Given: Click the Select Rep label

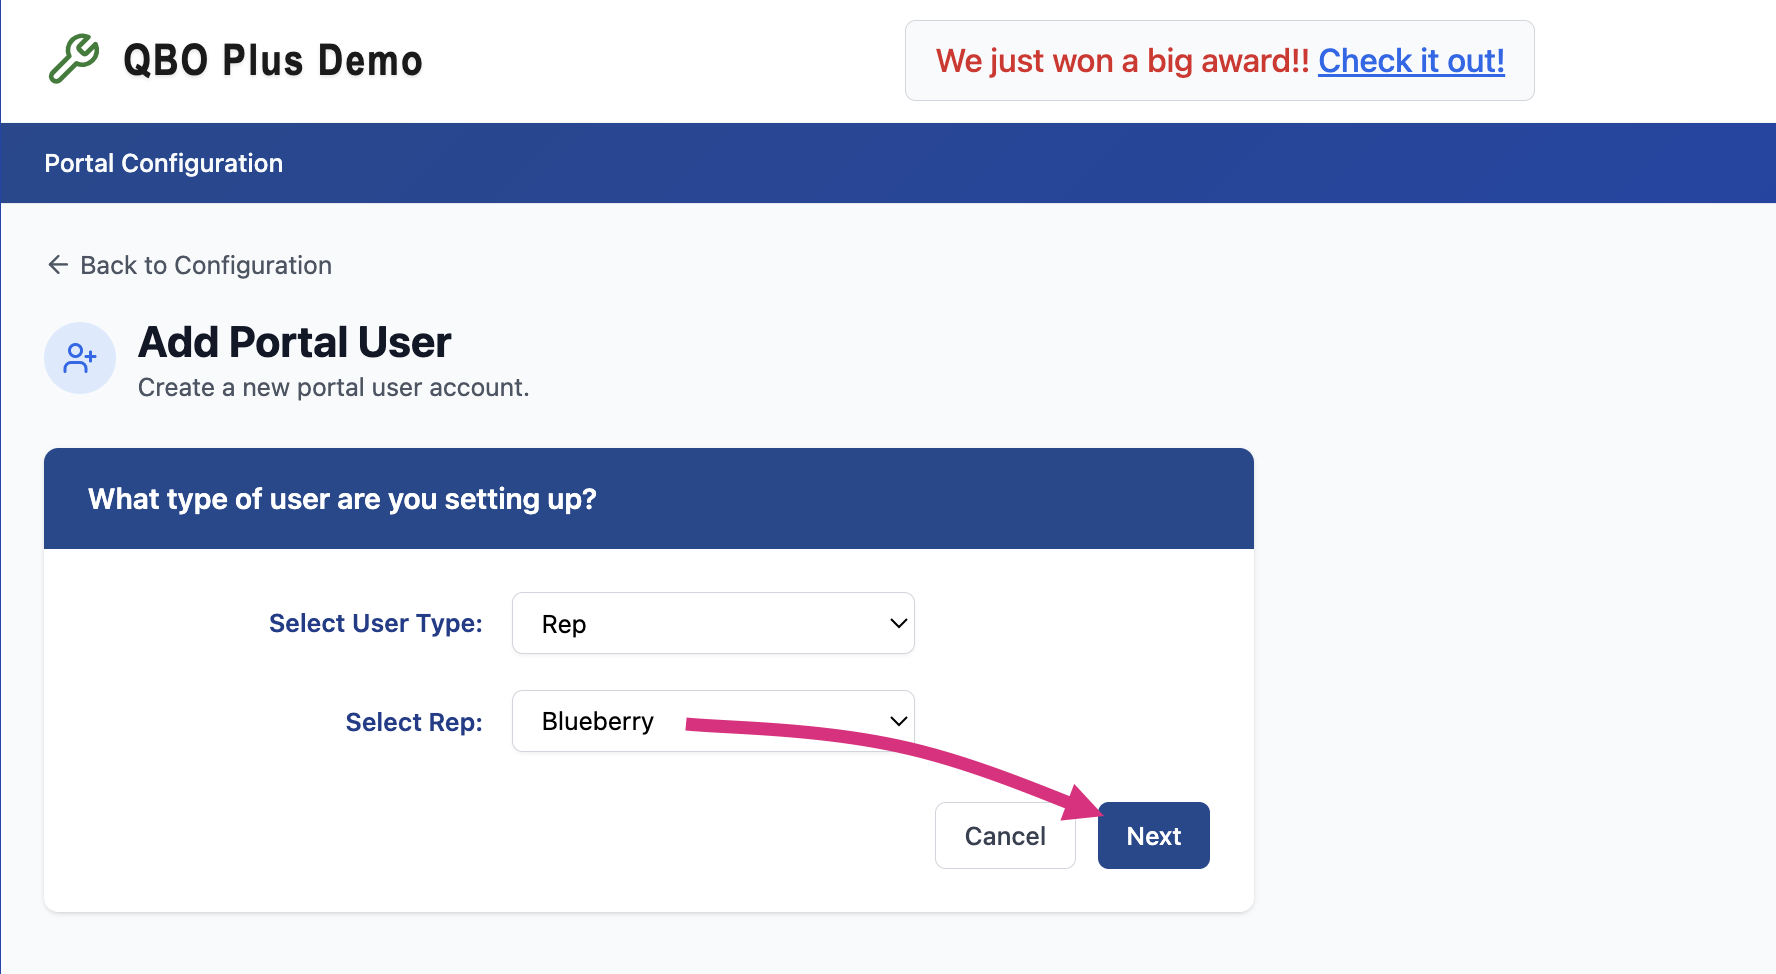Looking at the screenshot, I should (x=414, y=722).
